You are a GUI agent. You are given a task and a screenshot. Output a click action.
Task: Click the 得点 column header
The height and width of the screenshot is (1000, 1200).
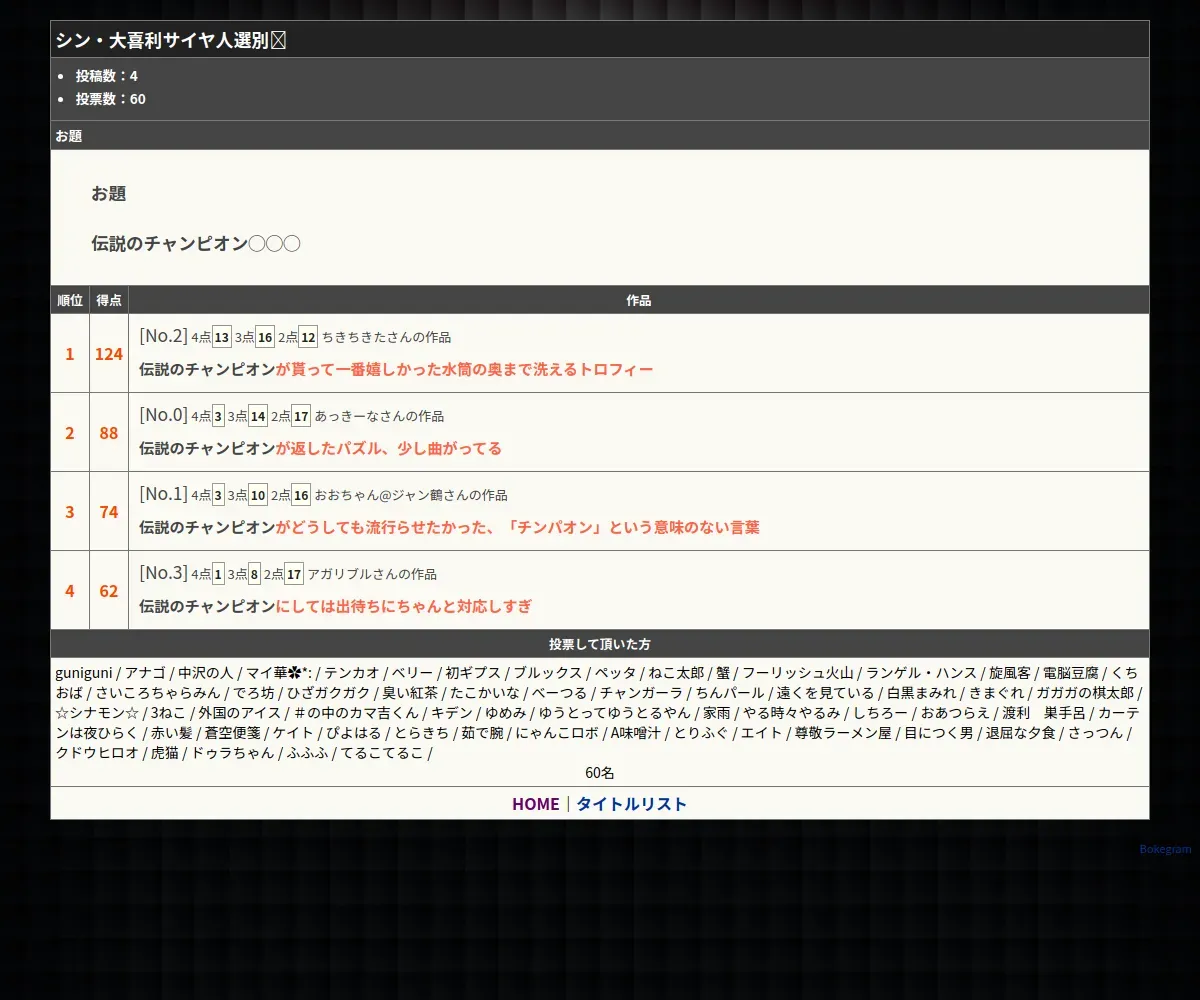pos(109,300)
